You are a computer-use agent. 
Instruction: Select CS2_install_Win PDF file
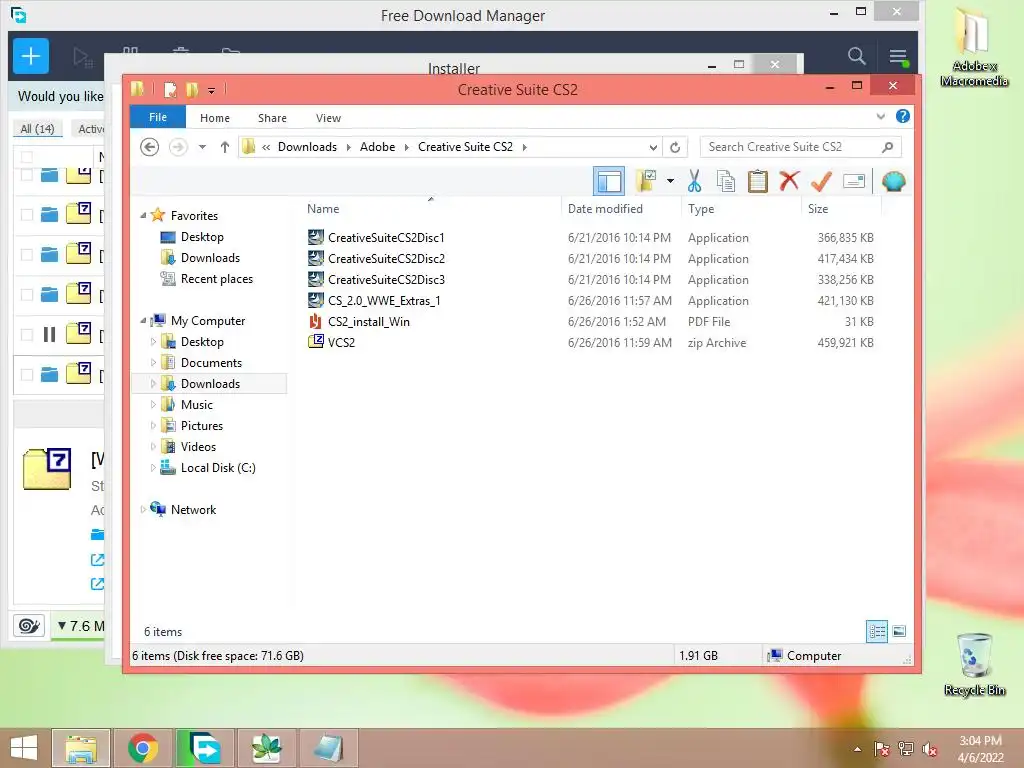pos(369,321)
